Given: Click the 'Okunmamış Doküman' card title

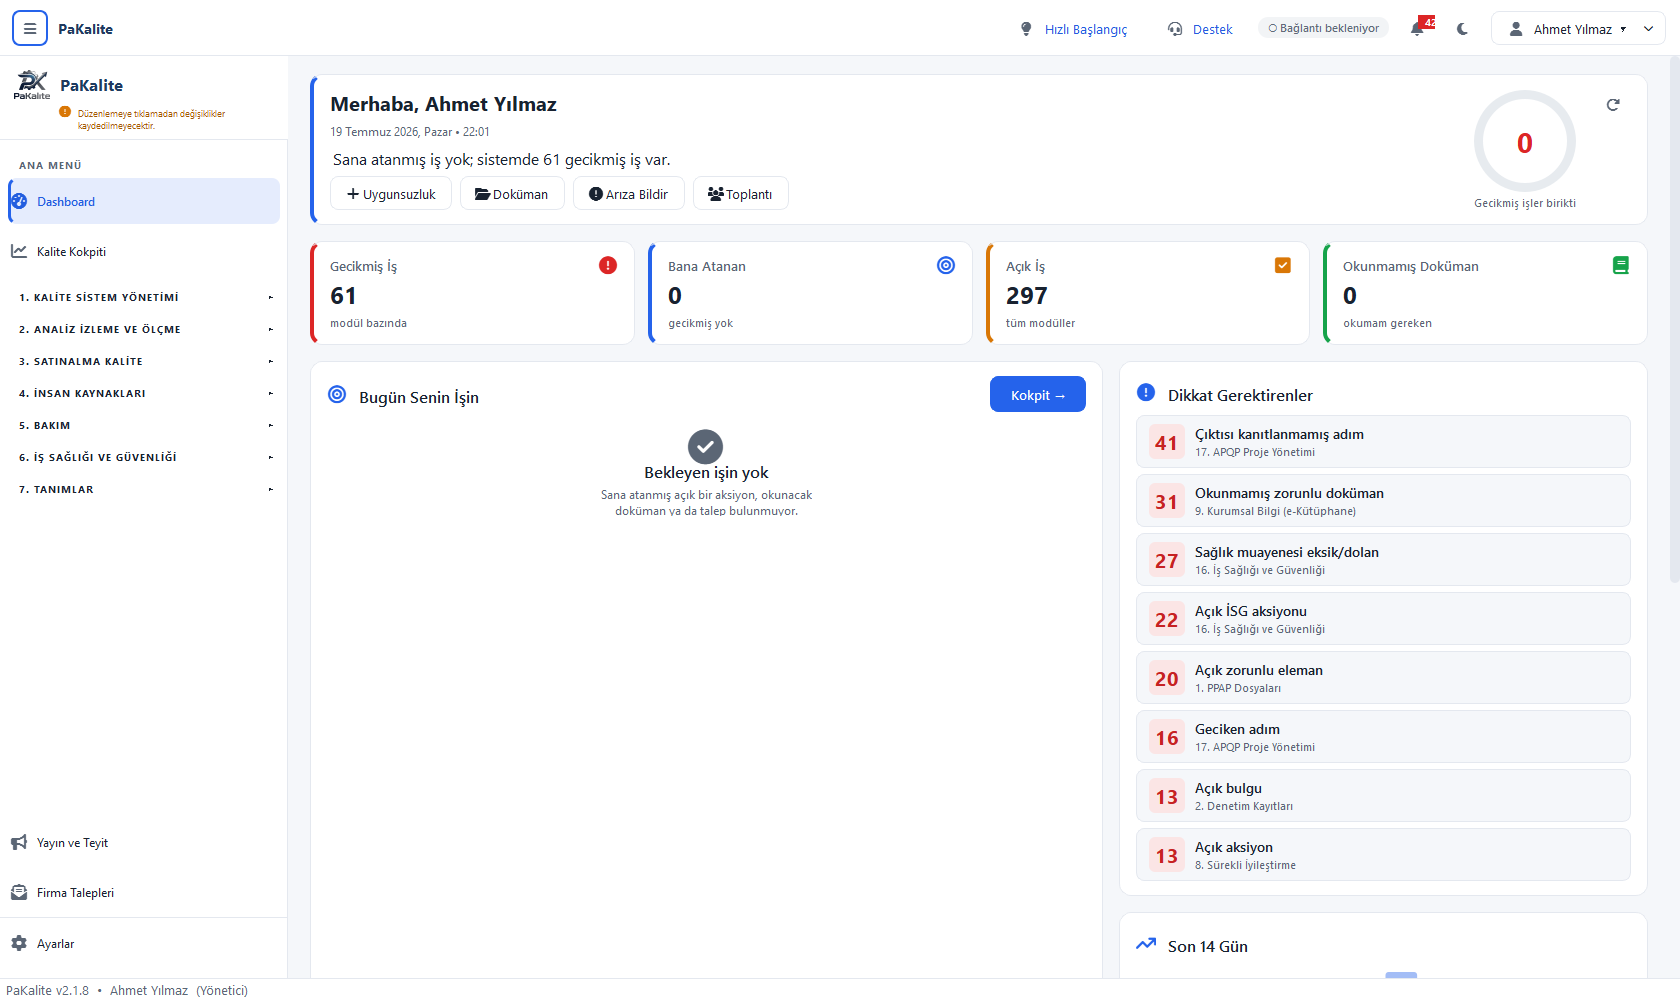Looking at the screenshot, I should 1411,266.
